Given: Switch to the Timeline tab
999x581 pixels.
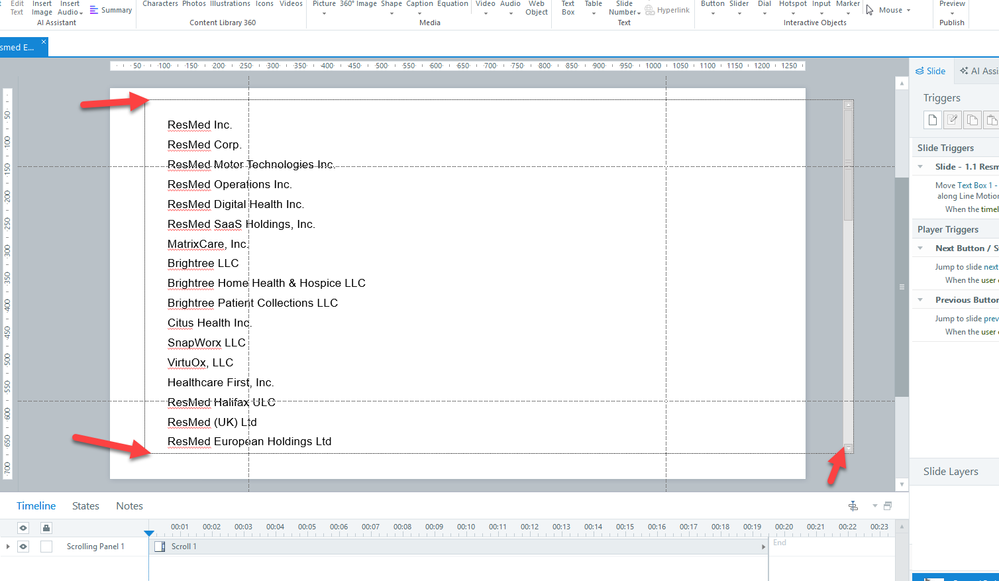Looking at the screenshot, I should [36, 506].
